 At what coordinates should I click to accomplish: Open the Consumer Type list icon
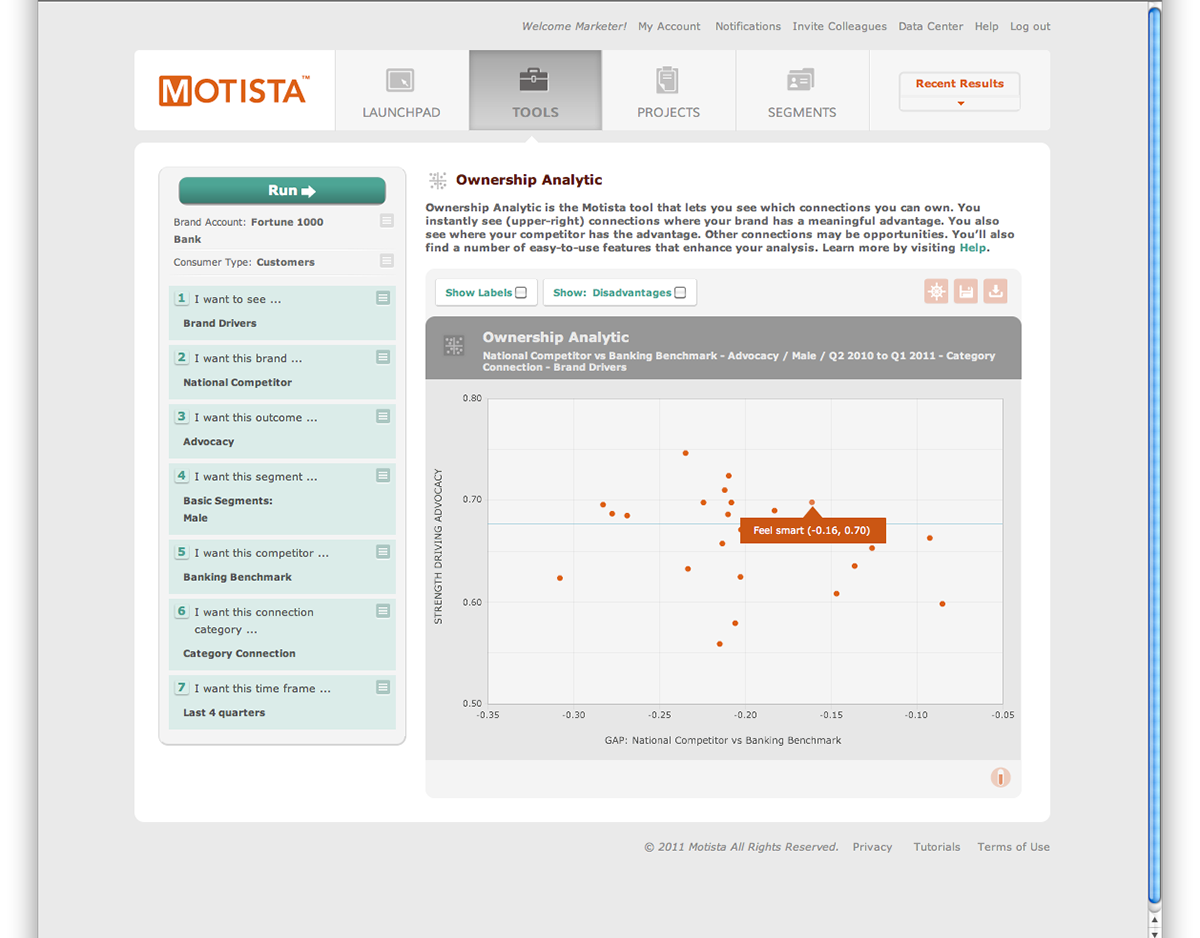click(387, 261)
